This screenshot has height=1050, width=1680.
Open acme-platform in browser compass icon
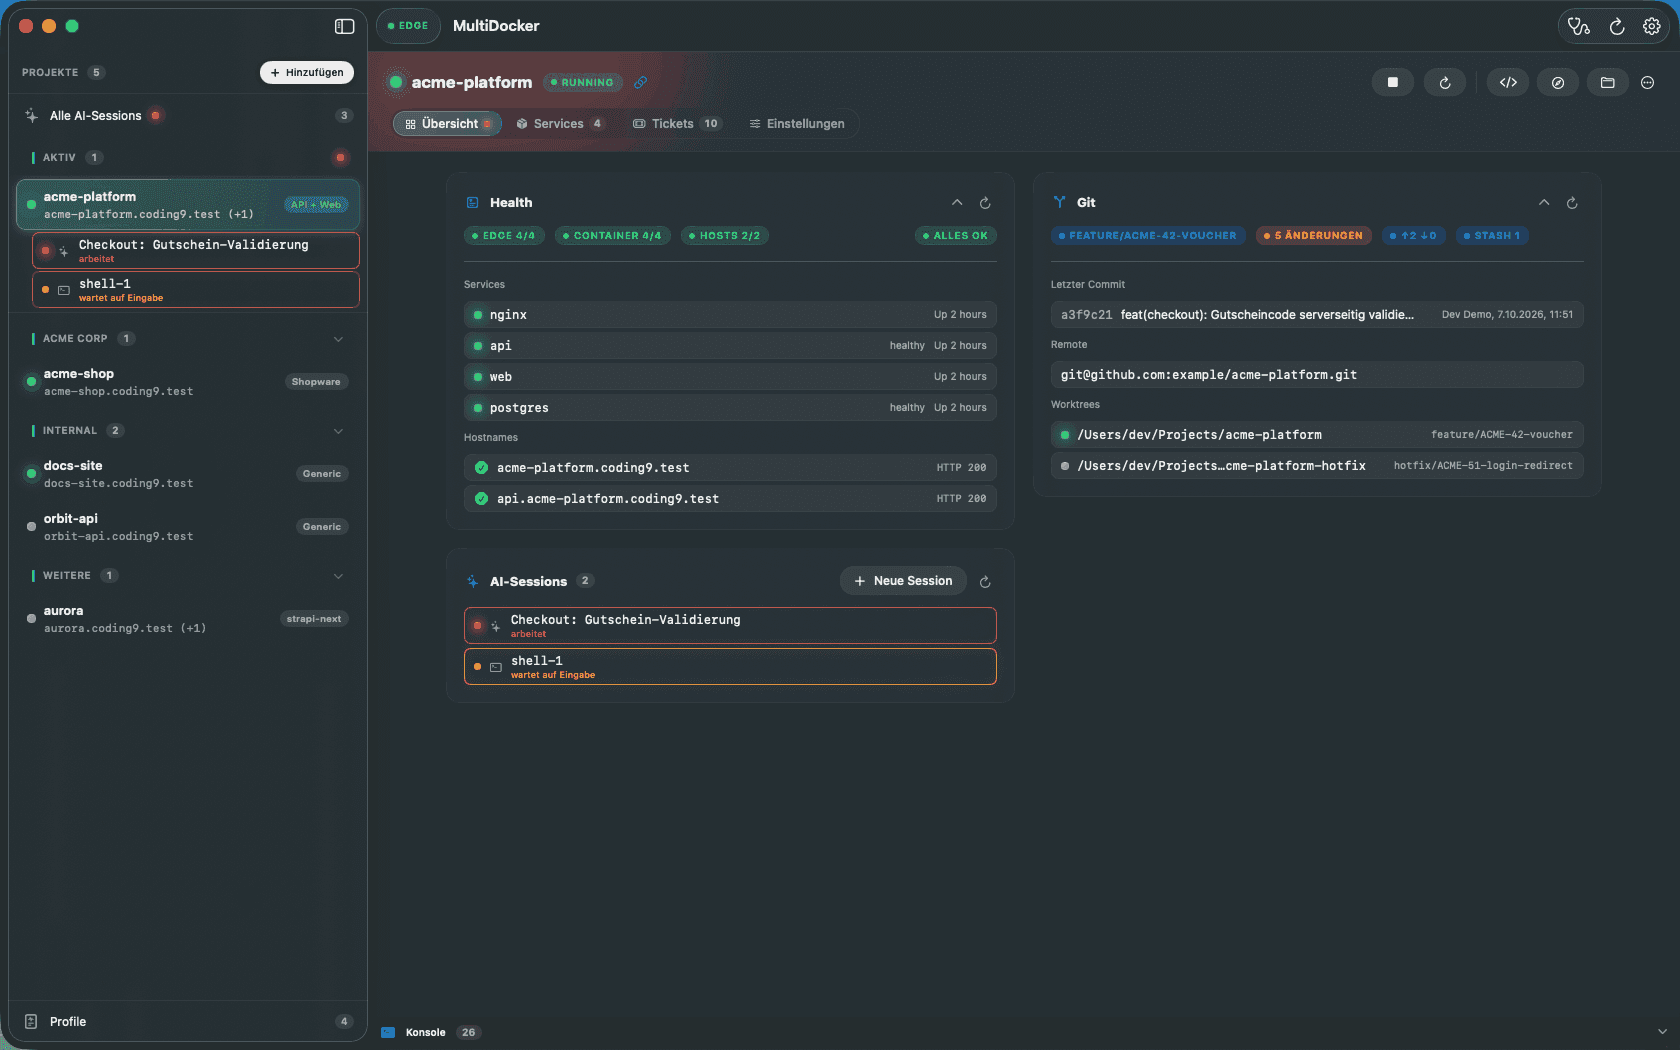click(x=1558, y=82)
